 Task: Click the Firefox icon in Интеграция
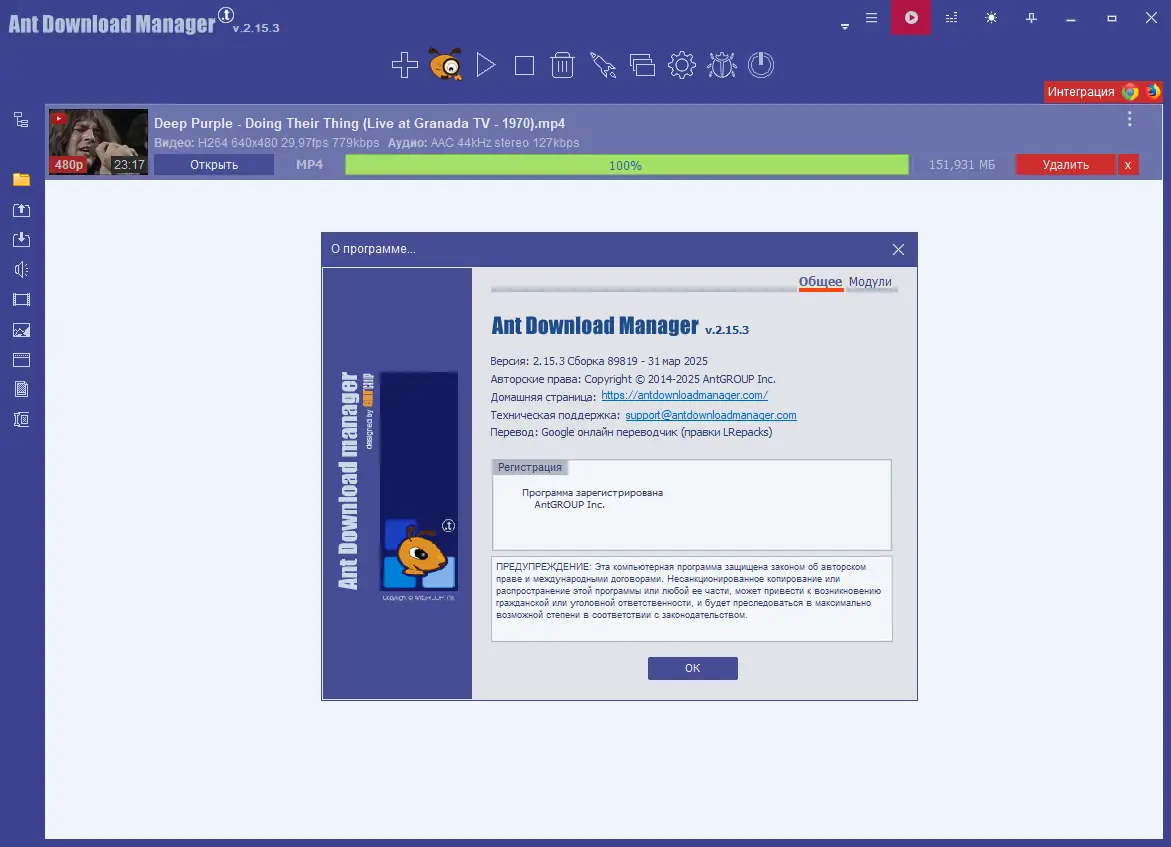coord(1153,91)
